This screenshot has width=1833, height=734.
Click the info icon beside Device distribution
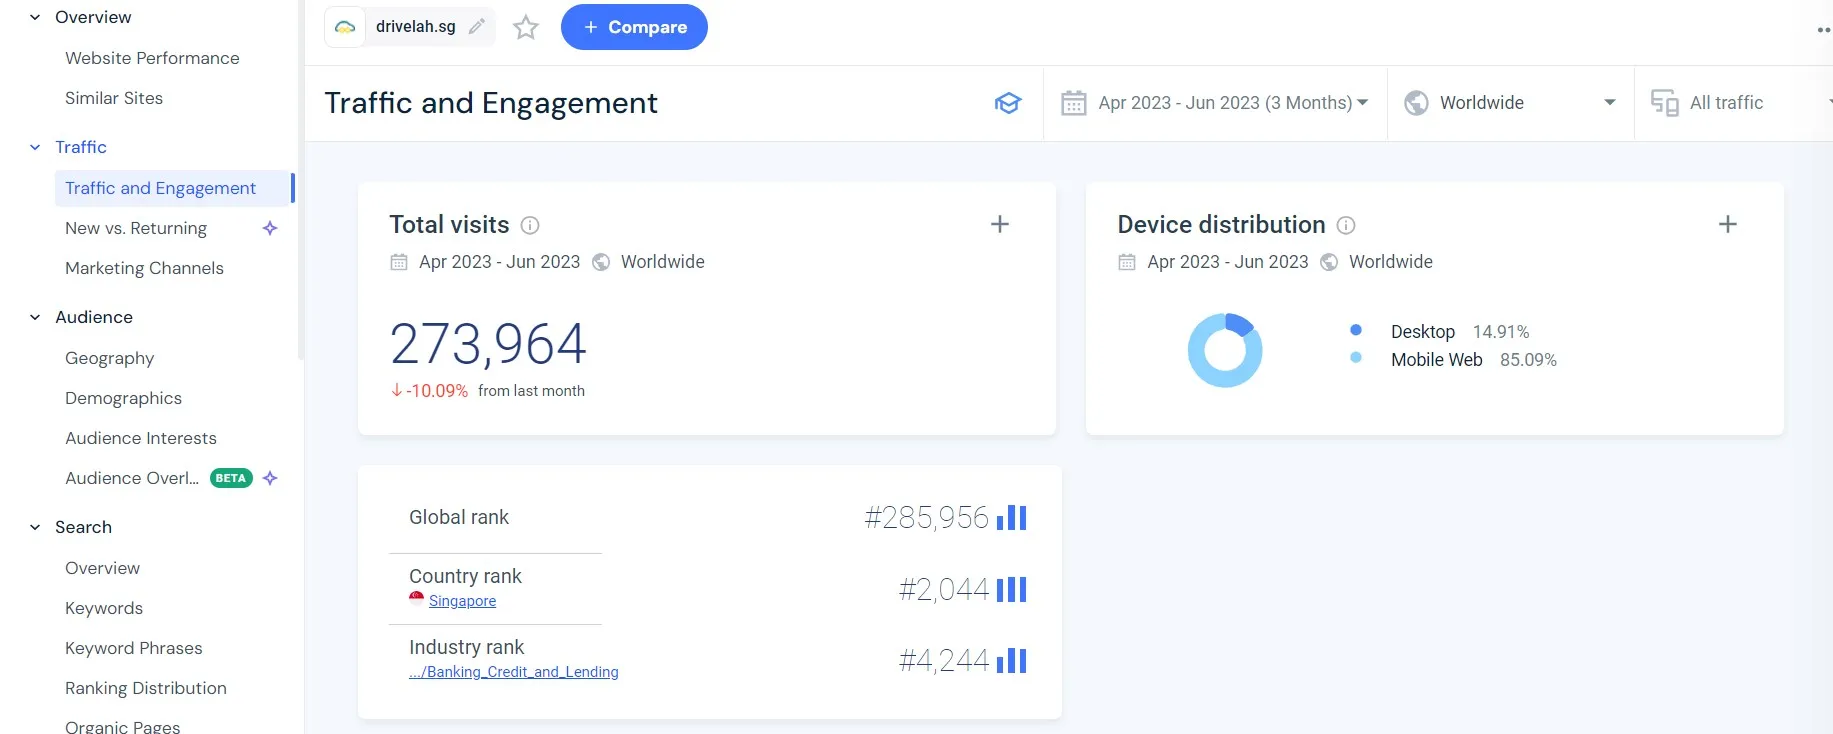point(1346,226)
